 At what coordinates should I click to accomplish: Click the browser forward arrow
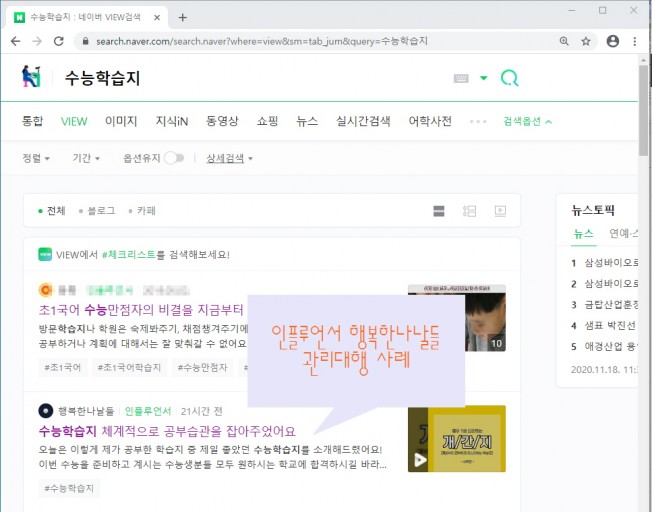pyautogui.click(x=37, y=41)
